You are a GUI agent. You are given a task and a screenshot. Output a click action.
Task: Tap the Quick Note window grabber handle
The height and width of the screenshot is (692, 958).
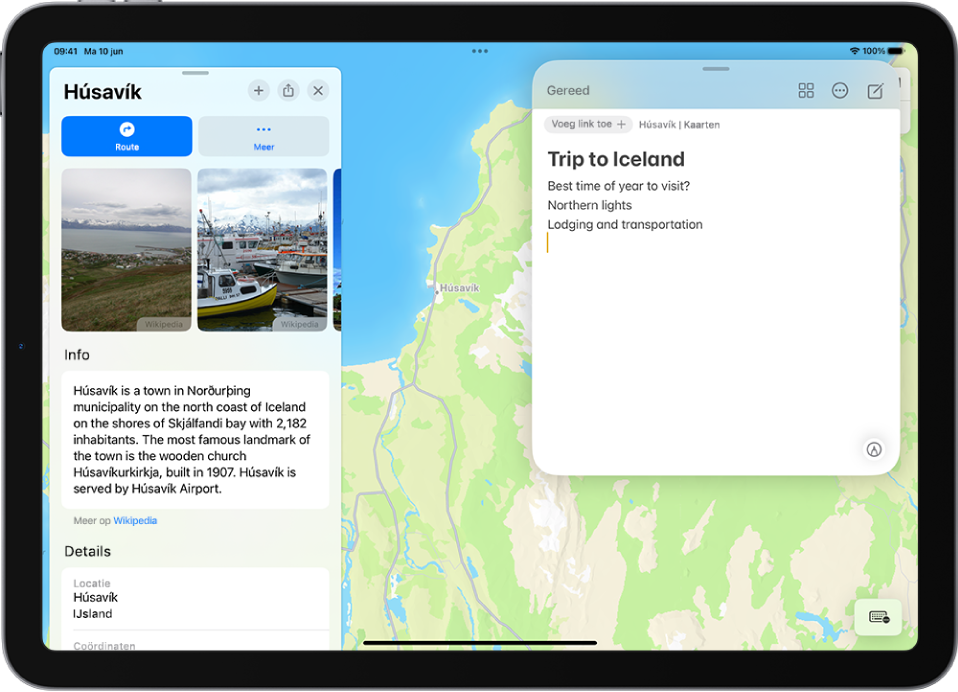click(x=715, y=69)
